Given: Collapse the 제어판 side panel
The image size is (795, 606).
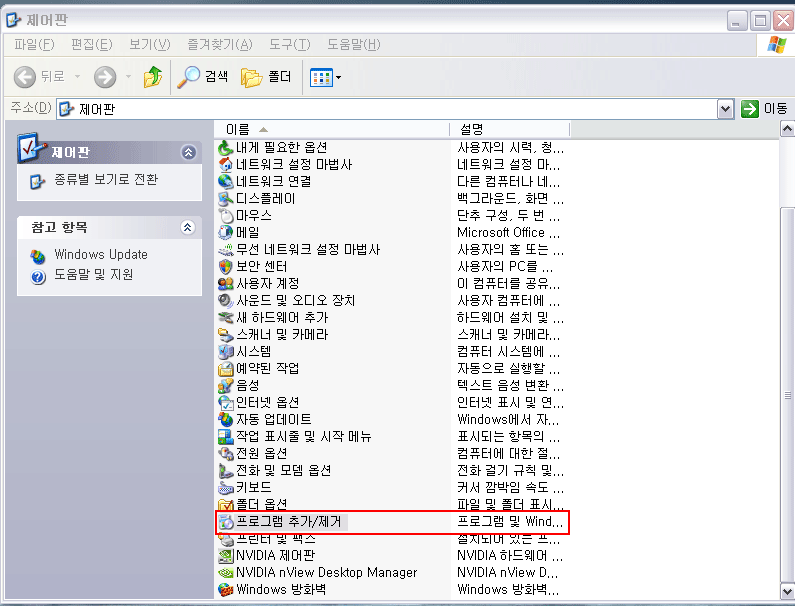Looking at the screenshot, I should click(x=189, y=152).
